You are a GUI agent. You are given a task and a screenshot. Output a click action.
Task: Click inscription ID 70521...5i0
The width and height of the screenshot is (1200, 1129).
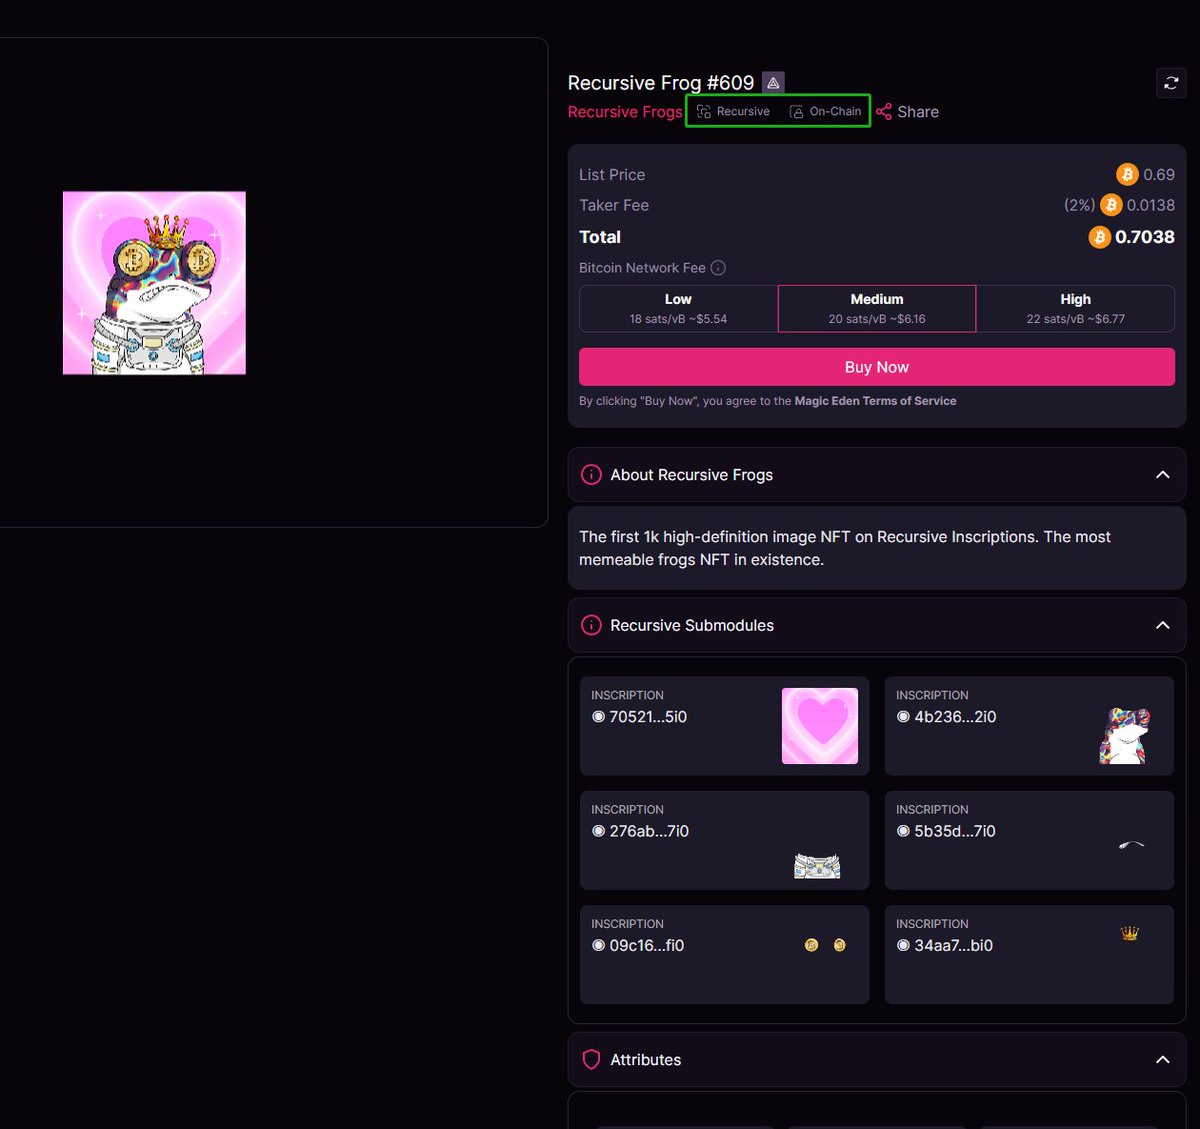[x=648, y=717]
